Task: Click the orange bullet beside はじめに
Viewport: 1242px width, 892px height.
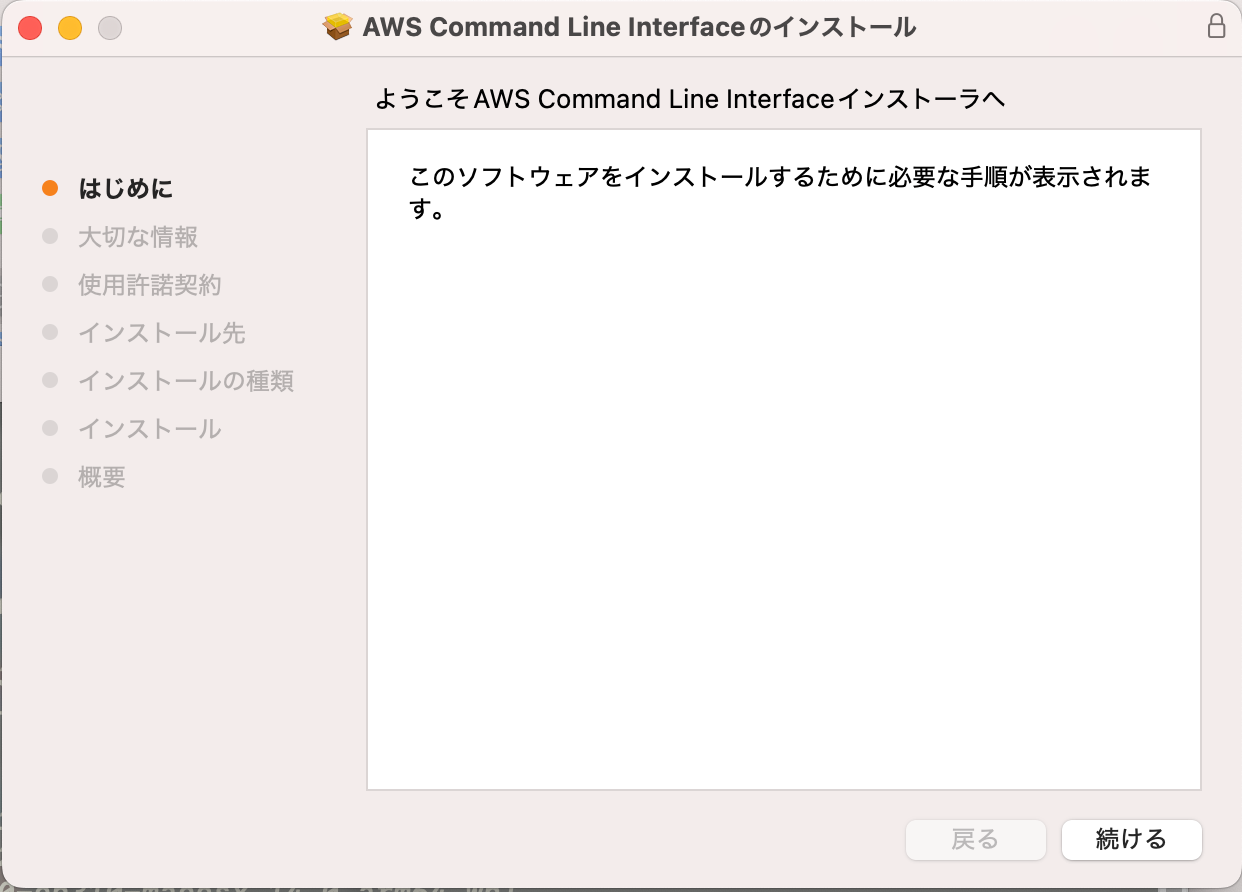Action: point(50,188)
